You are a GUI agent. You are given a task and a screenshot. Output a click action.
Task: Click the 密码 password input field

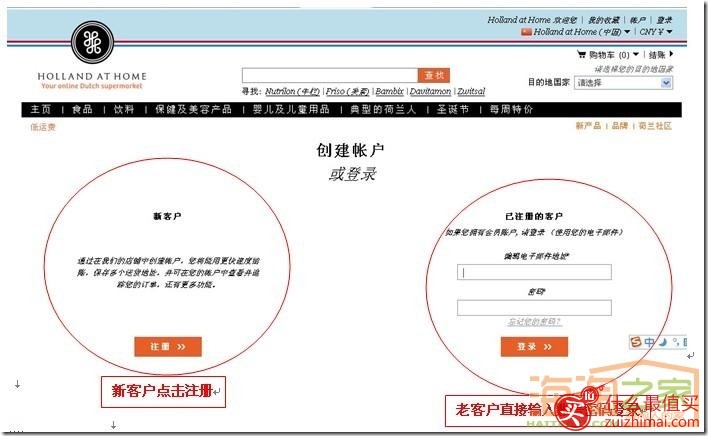click(x=534, y=308)
